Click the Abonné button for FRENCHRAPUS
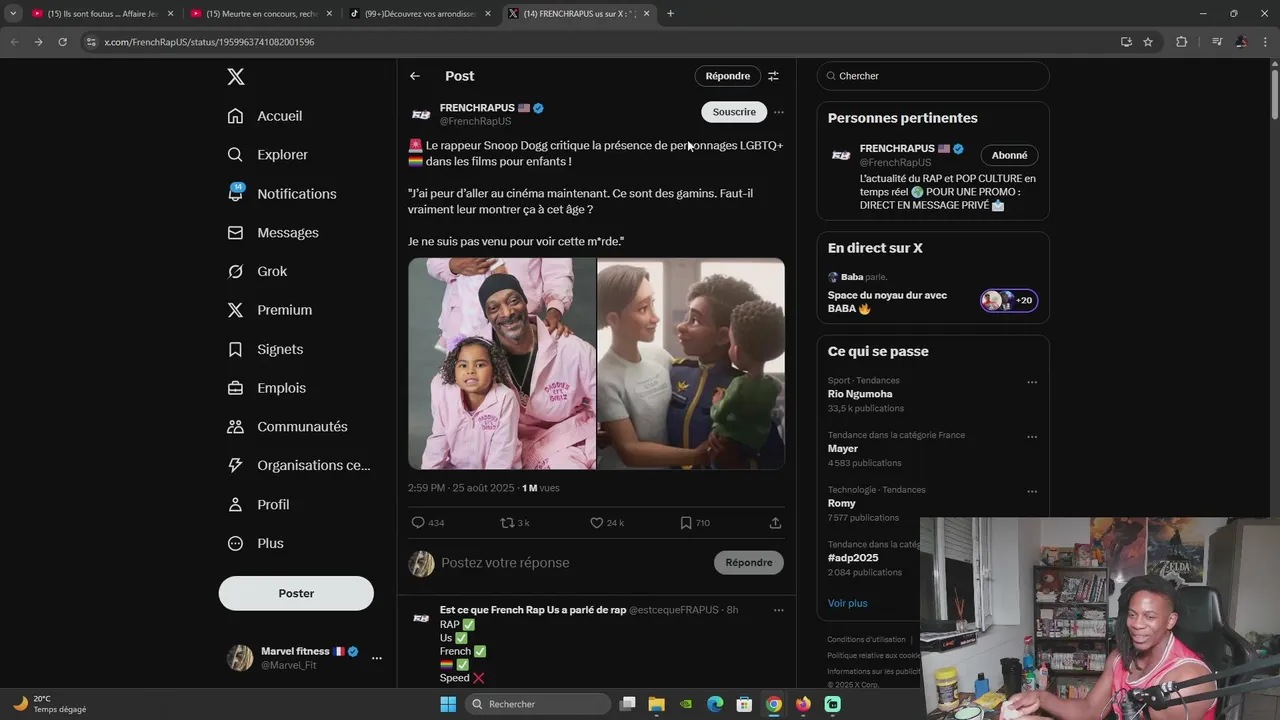The width and height of the screenshot is (1280, 720). point(1009,155)
